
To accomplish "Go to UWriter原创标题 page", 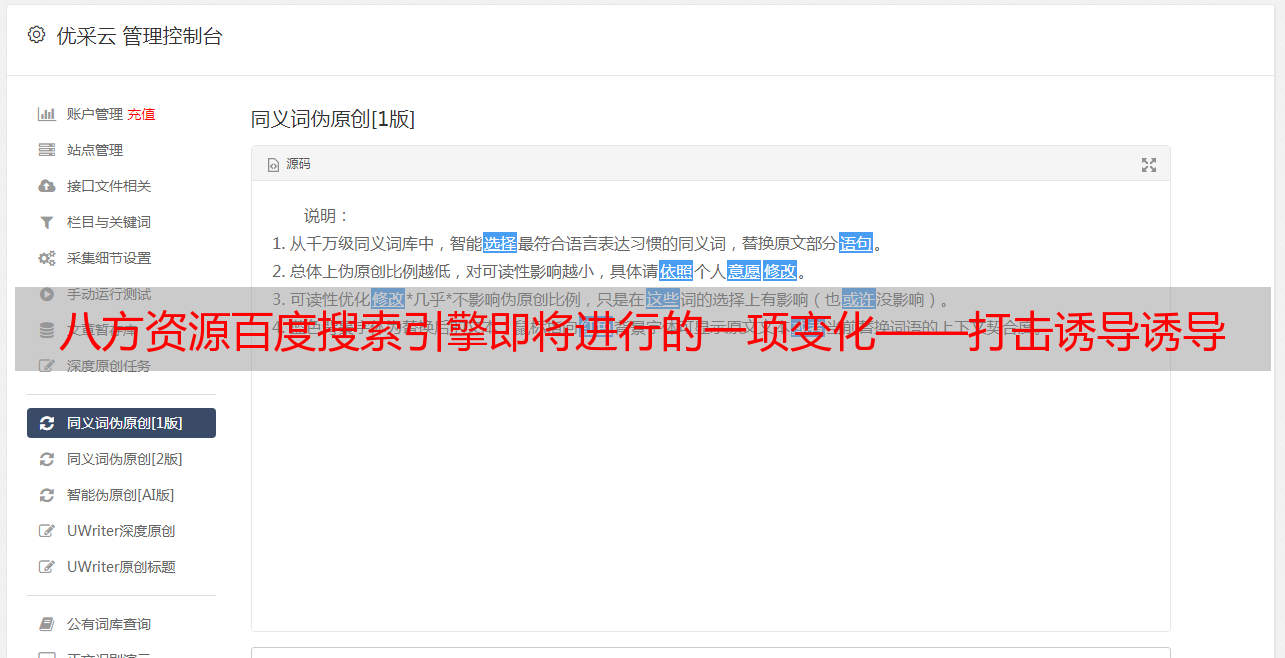I will 121,567.
